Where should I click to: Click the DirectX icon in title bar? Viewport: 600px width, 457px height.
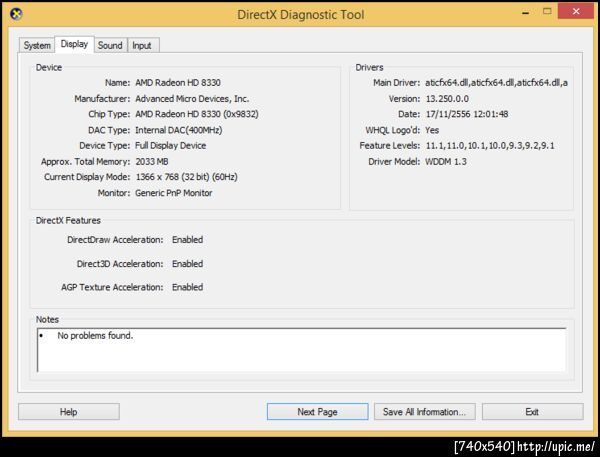coord(16,14)
